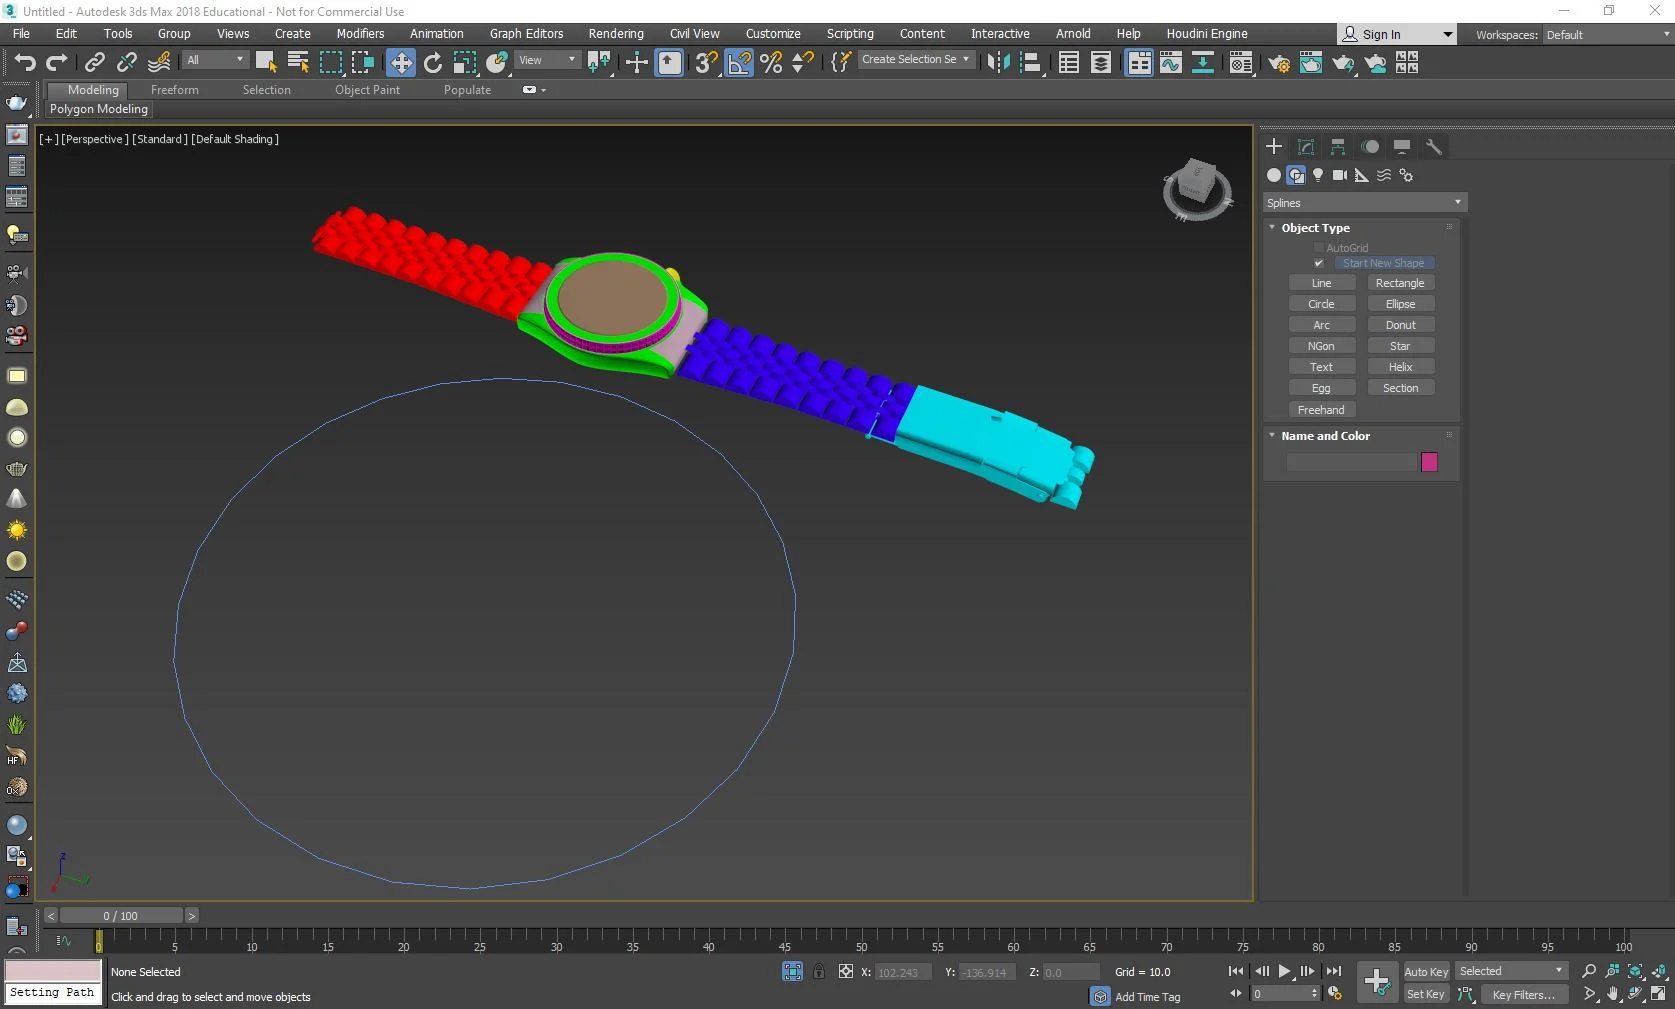The height and width of the screenshot is (1009, 1675).
Task: Click the Add Time Tag icon
Action: coord(1101,996)
